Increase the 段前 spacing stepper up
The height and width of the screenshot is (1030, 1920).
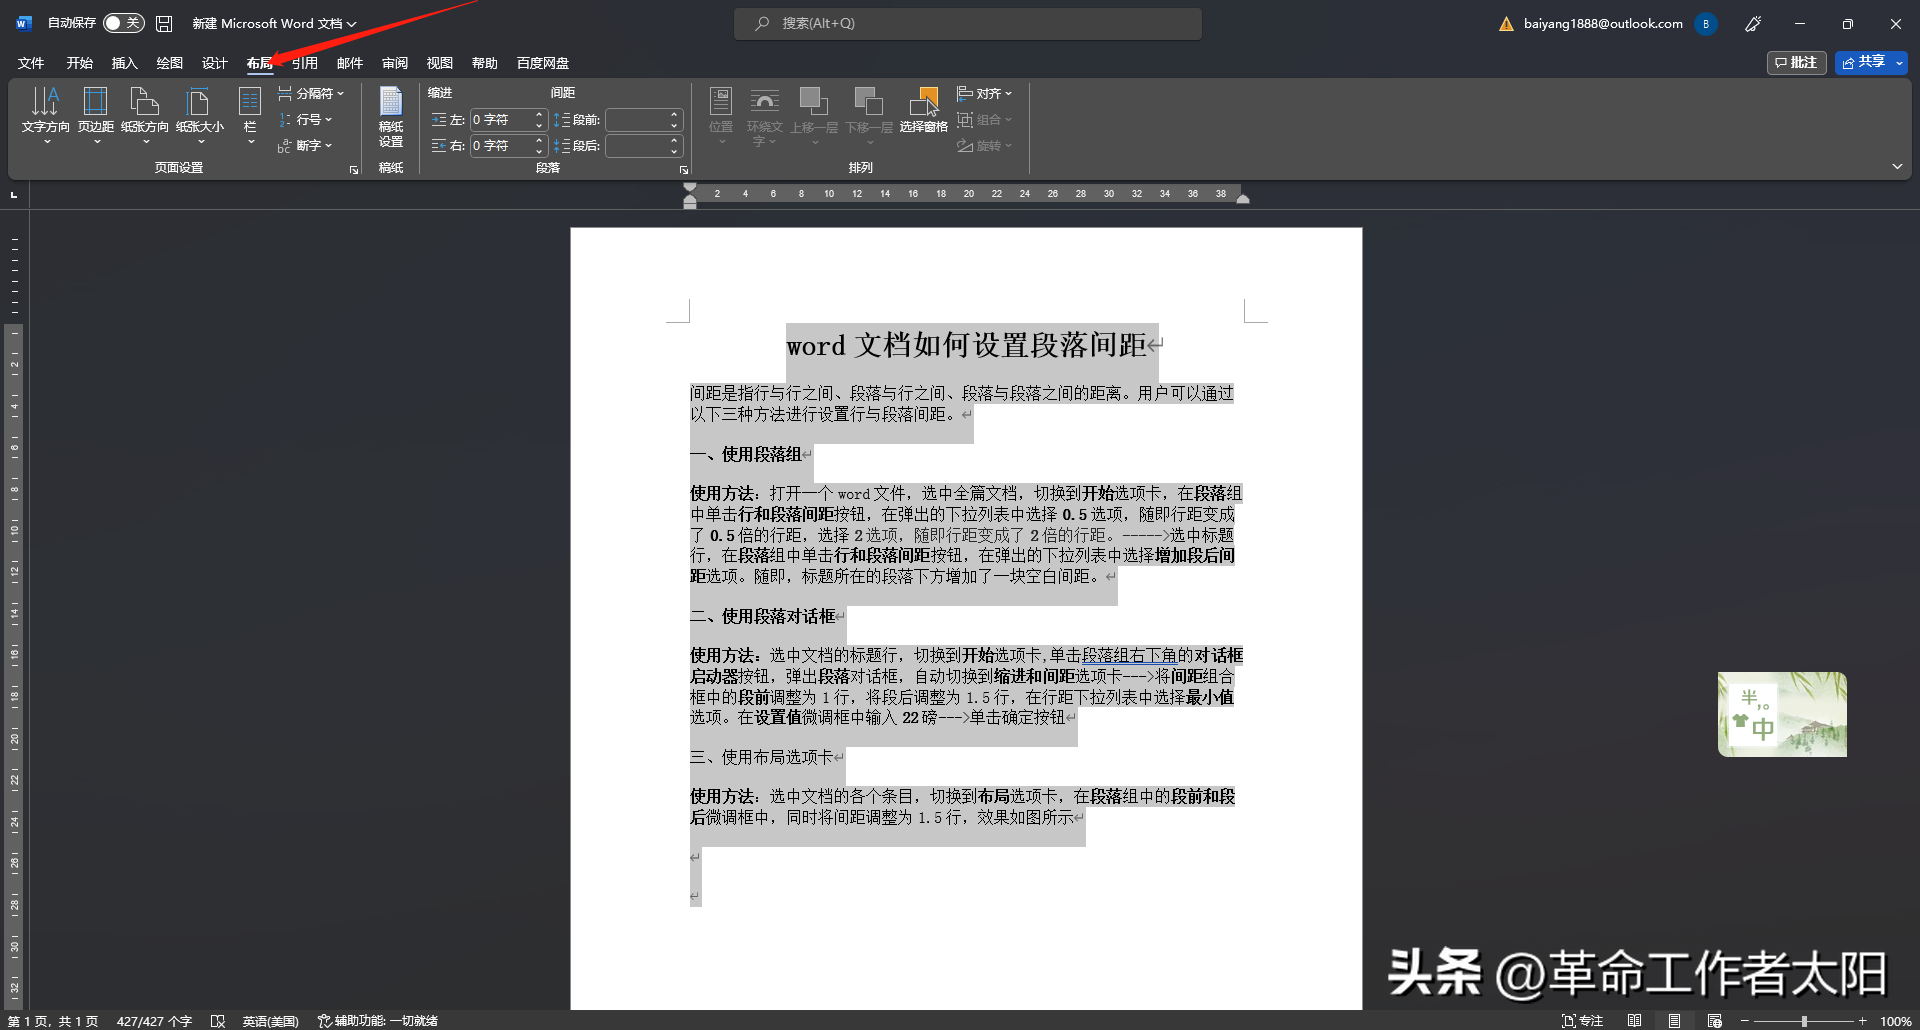tap(674, 115)
